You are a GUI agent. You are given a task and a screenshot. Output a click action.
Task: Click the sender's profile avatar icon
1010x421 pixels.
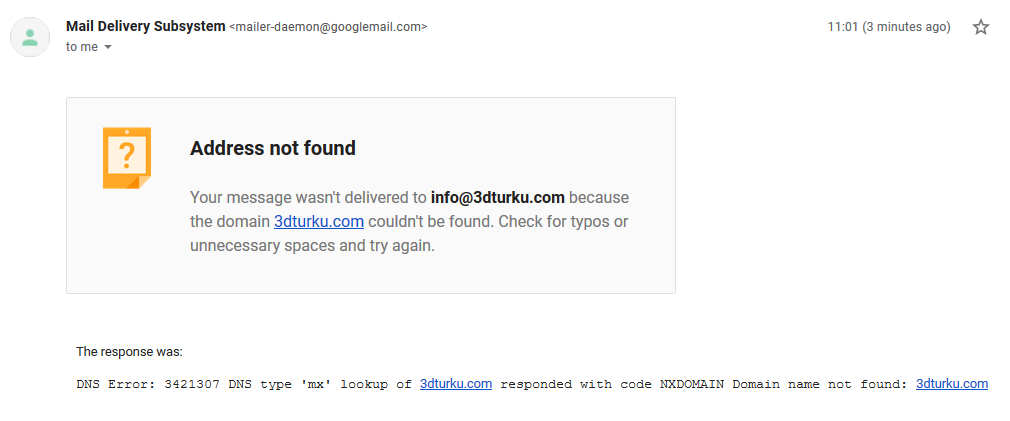[30, 37]
